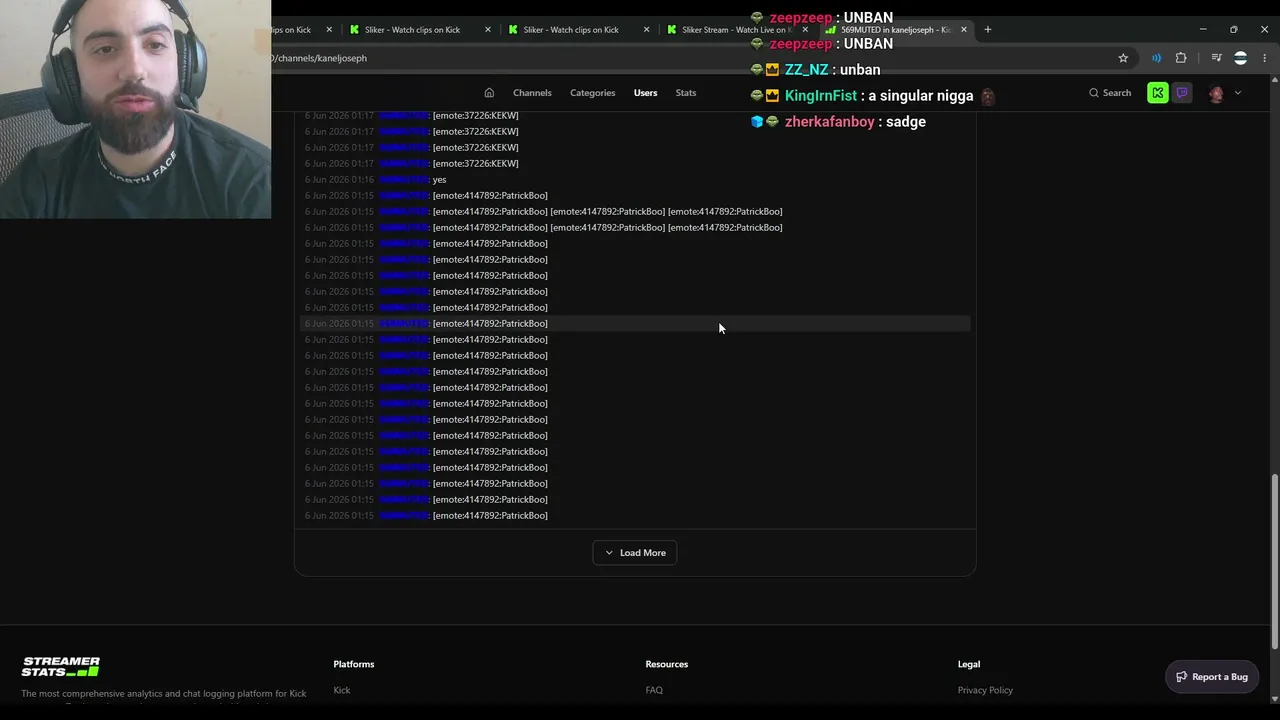This screenshot has height=720, width=1280.
Task: Open the Search box in the site header
Action: coord(1110,93)
